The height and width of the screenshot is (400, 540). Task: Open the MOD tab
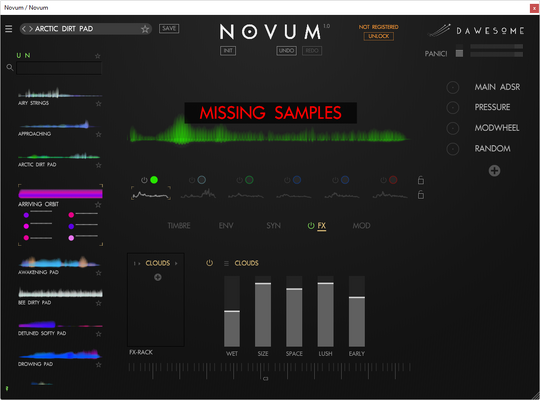click(361, 226)
